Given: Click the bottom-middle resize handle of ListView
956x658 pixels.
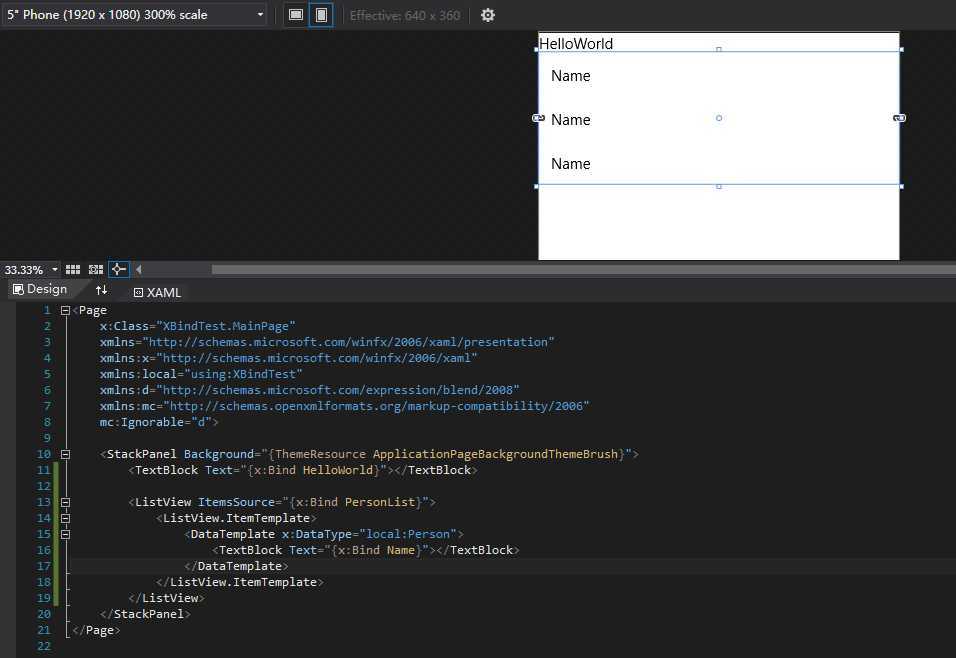Looking at the screenshot, I should (x=719, y=187).
